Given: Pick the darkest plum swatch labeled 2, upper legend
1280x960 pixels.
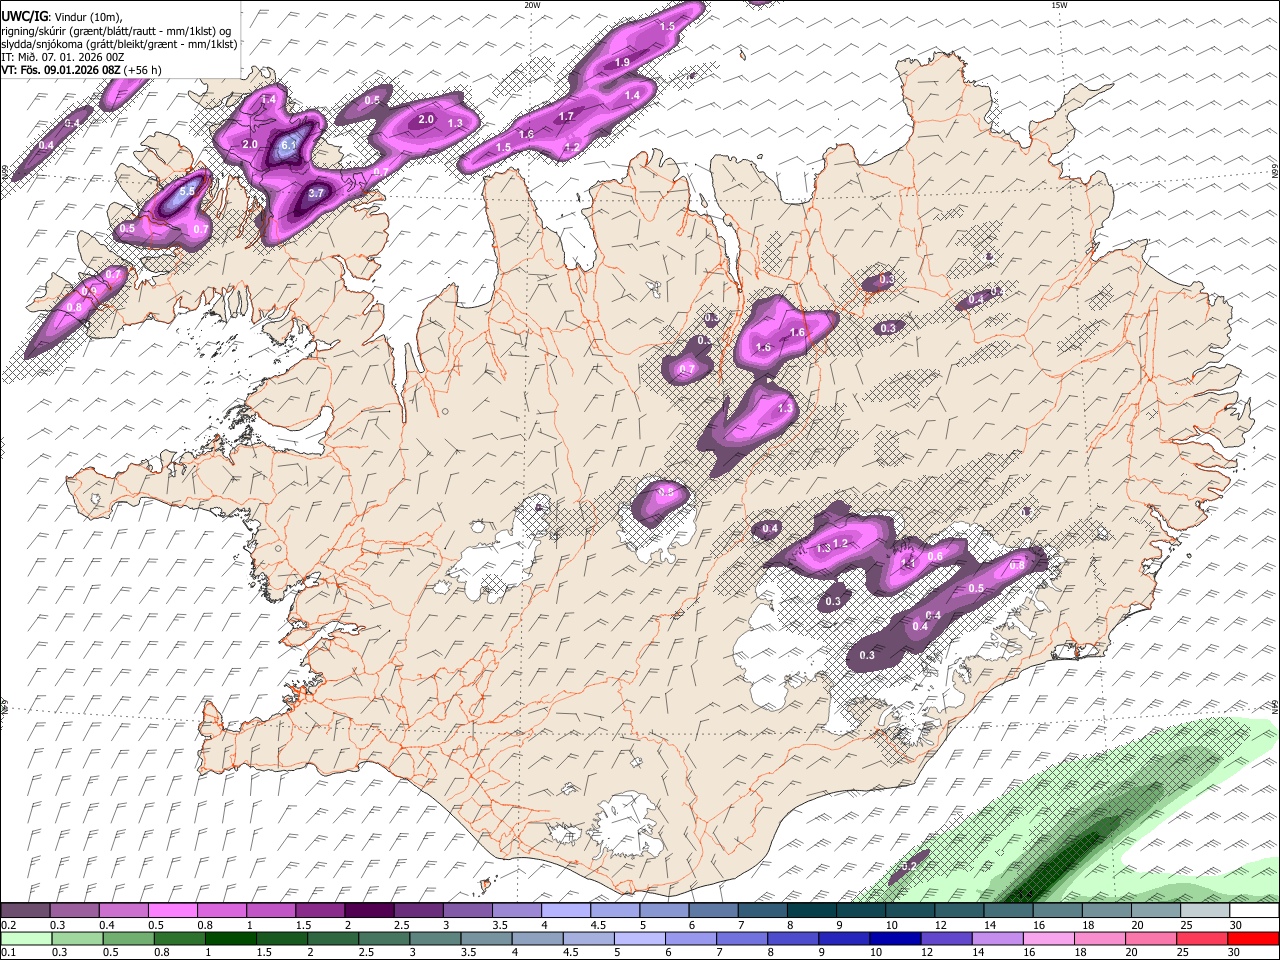Looking at the screenshot, I should coord(368,911).
